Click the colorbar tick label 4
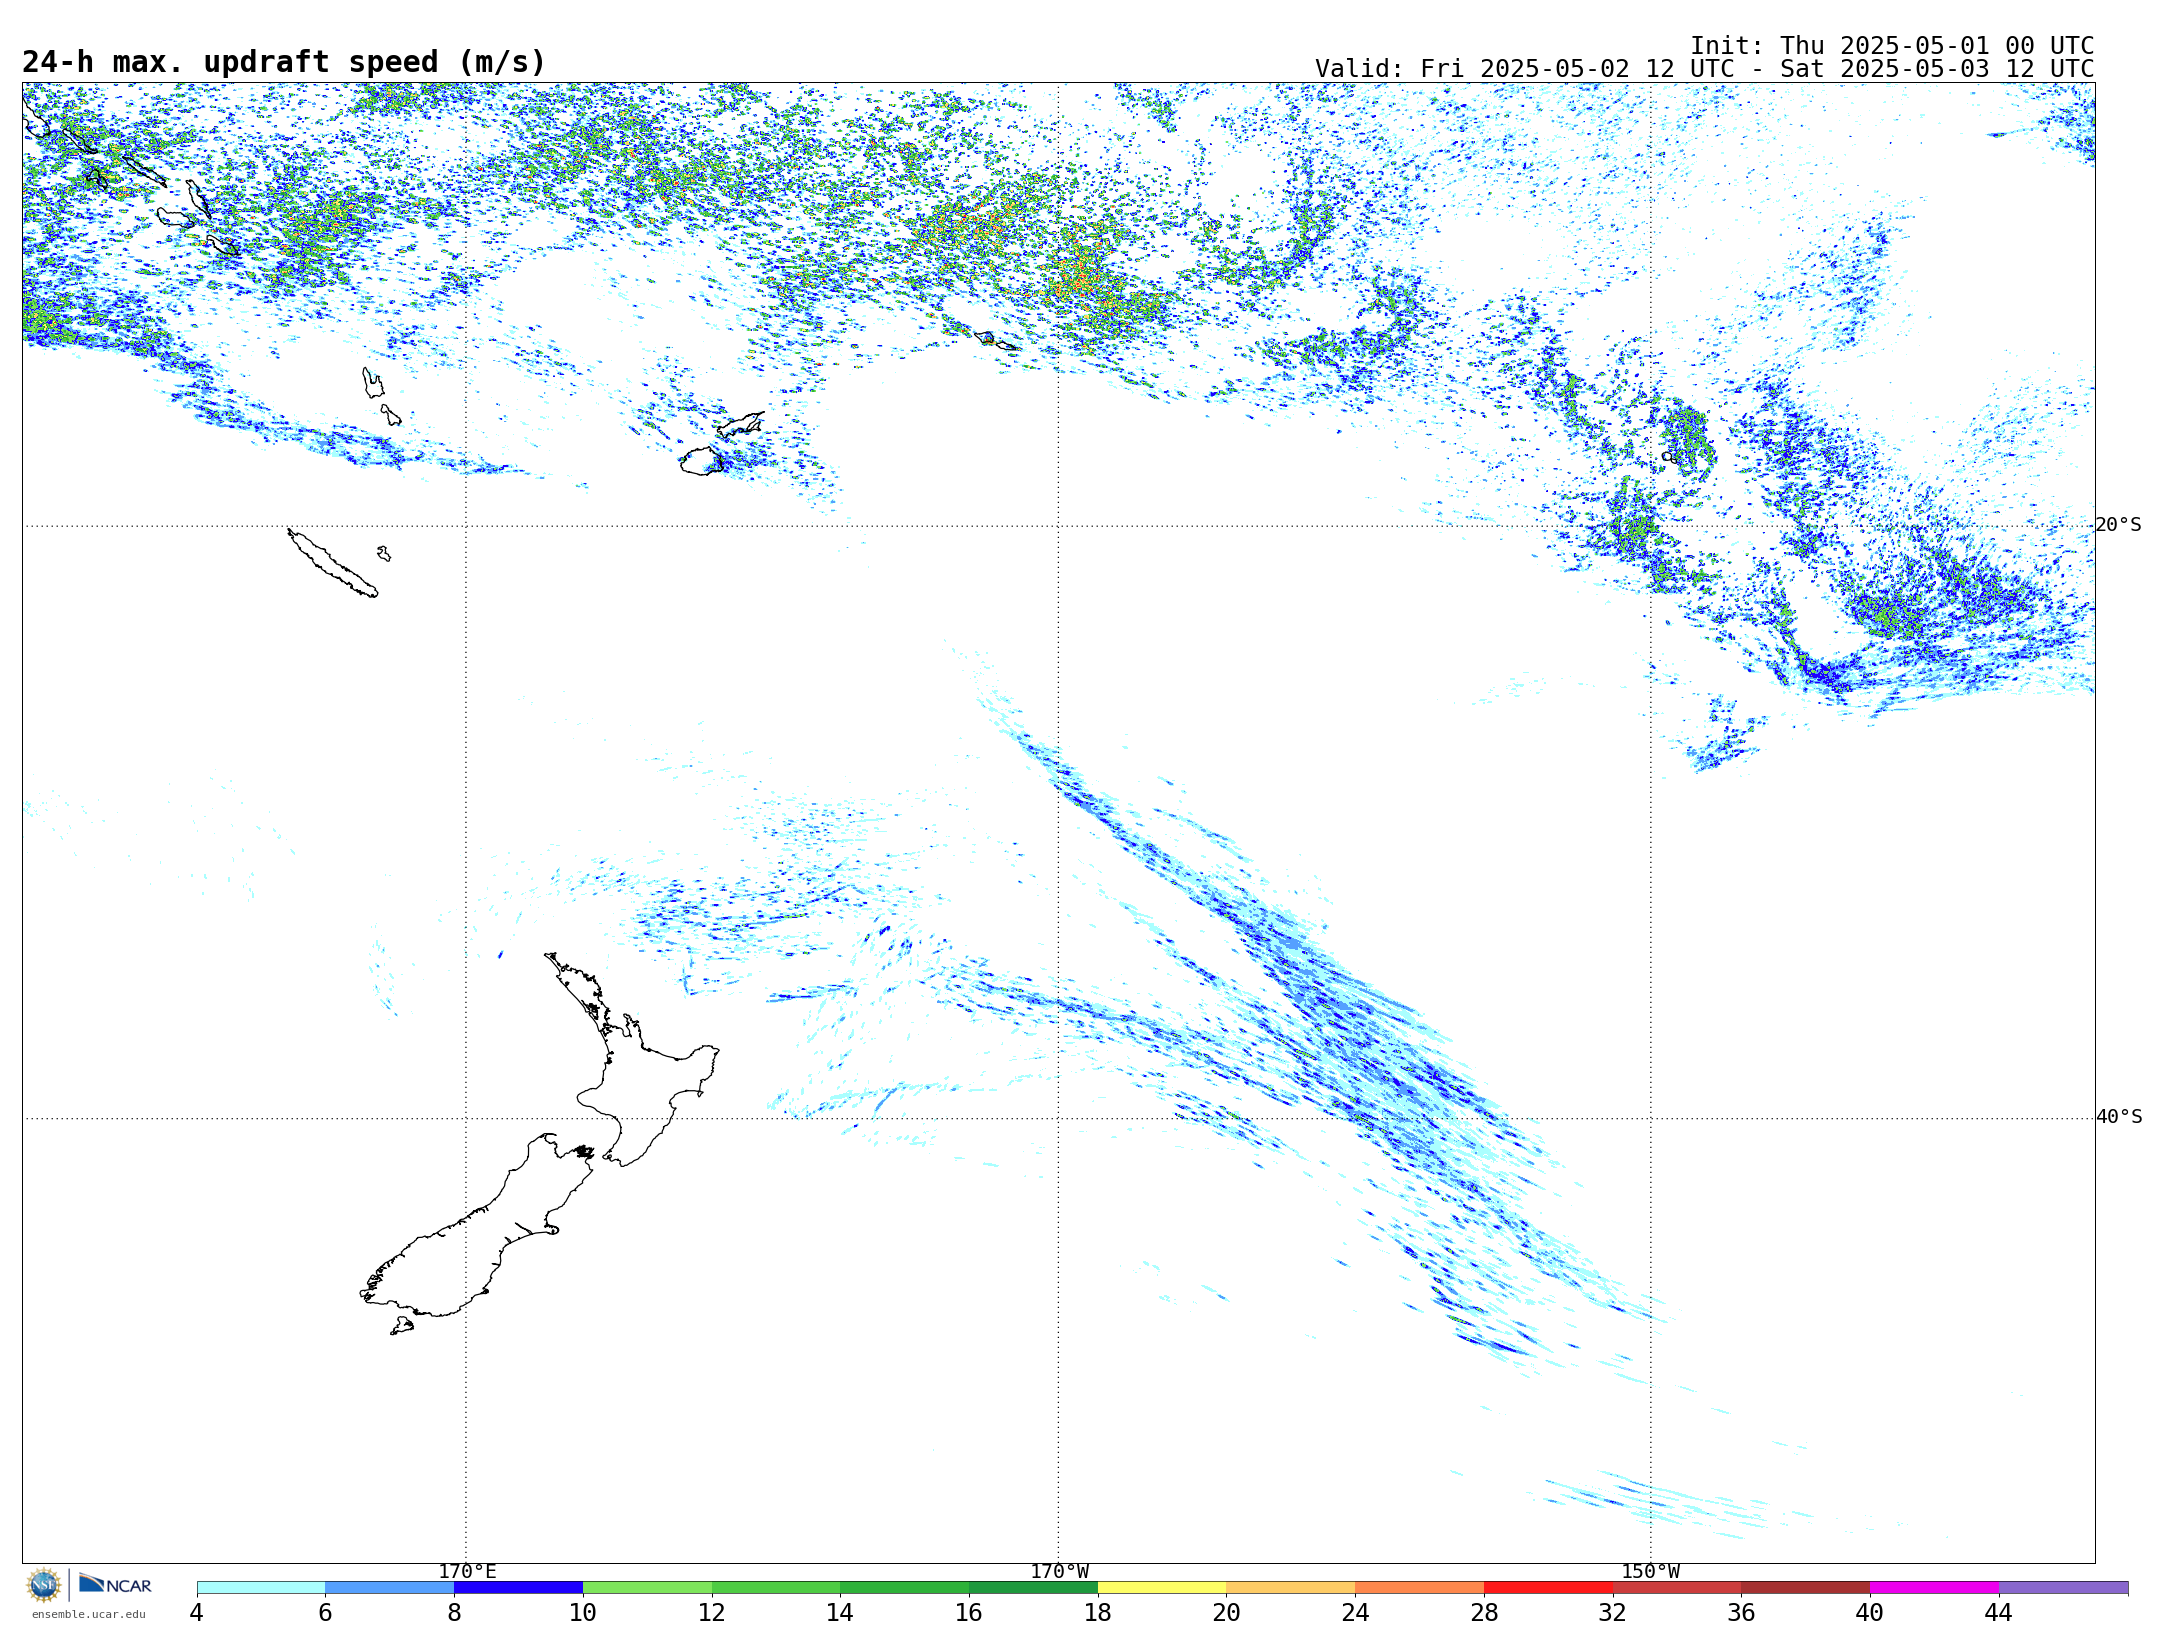Image resolution: width=2160 pixels, height=1626 pixels. pyautogui.click(x=196, y=1613)
